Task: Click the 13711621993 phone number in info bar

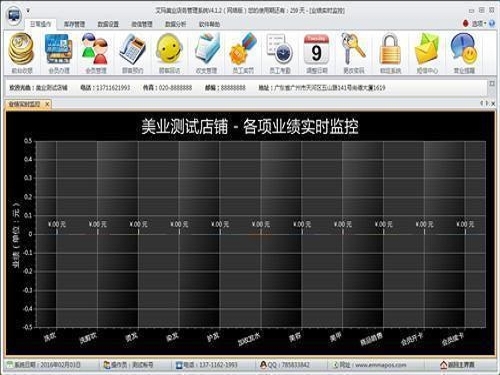Action: [113, 88]
